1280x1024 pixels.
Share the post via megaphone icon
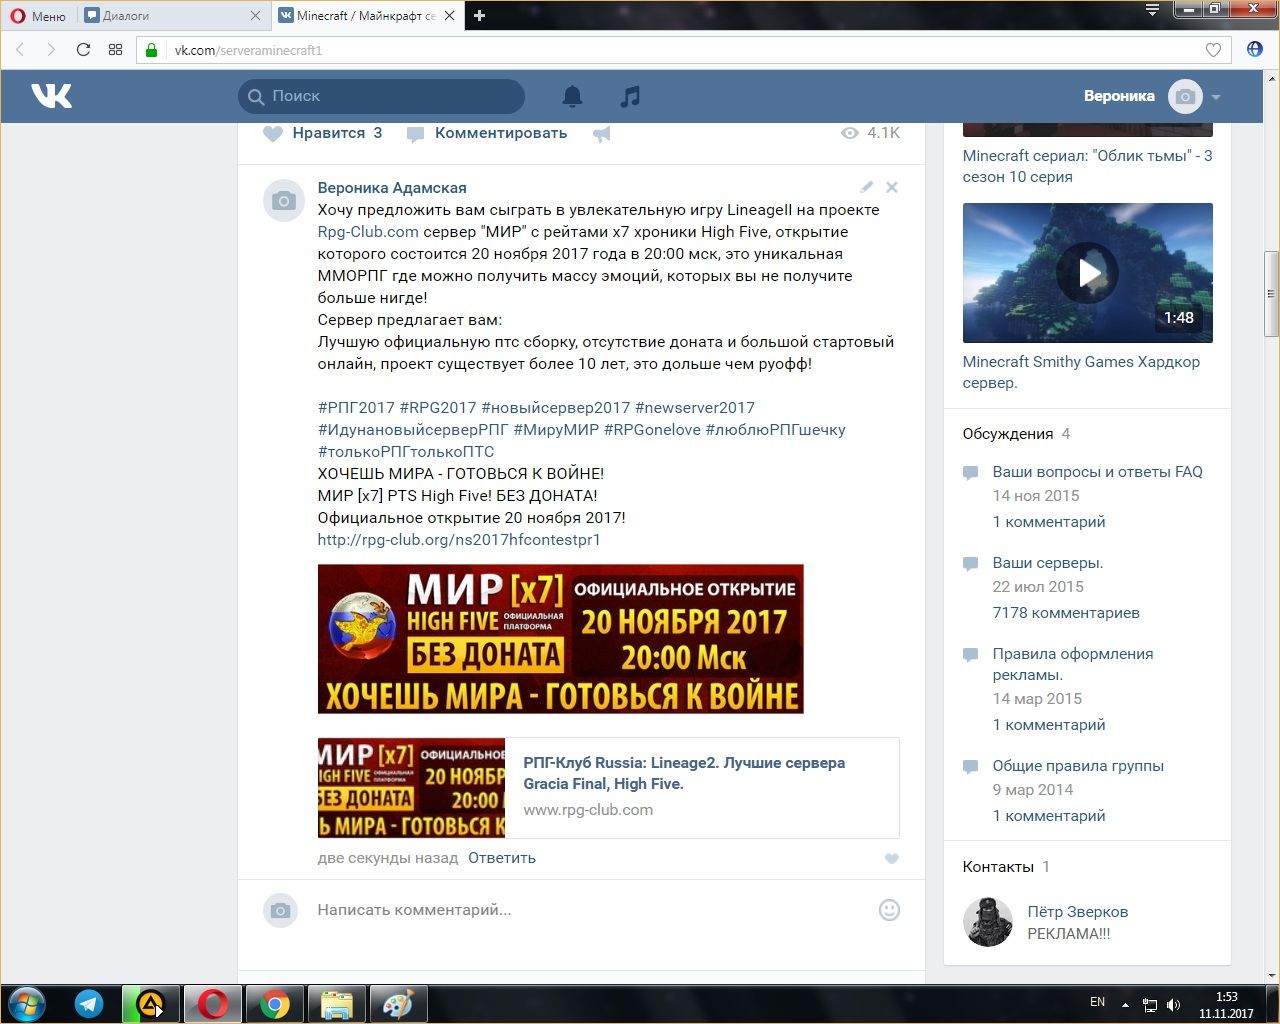[602, 134]
